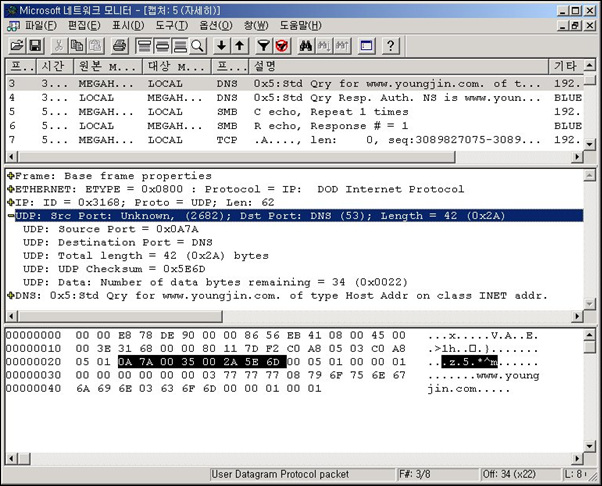602x486 pixels.
Task: Select frame 5 SMB C echo row
Action: [295, 112]
